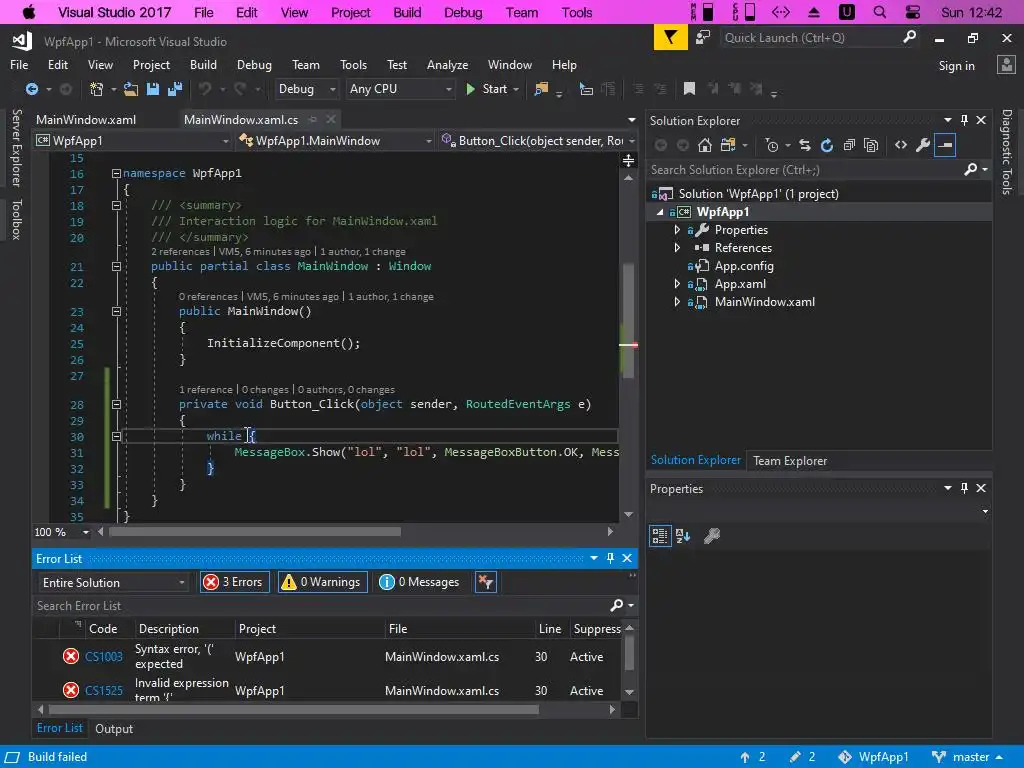
Task: Click the master branch button in status bar
Action: point(968,757)
